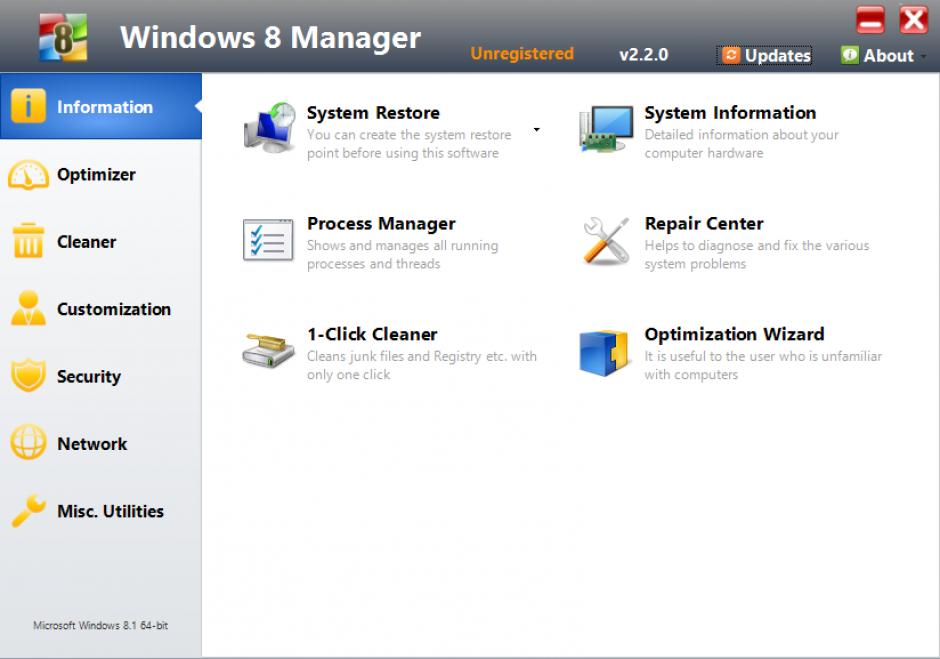This screenshot has width=940, height=659.
Task: Switch to the Optimizer tab
Action: point(101,174)
